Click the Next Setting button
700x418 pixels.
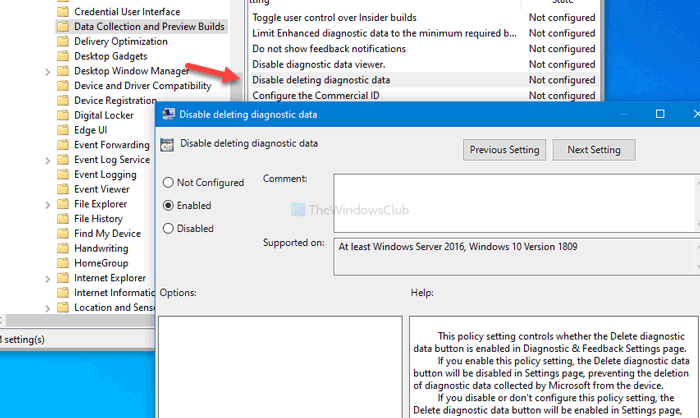point(594,150)
